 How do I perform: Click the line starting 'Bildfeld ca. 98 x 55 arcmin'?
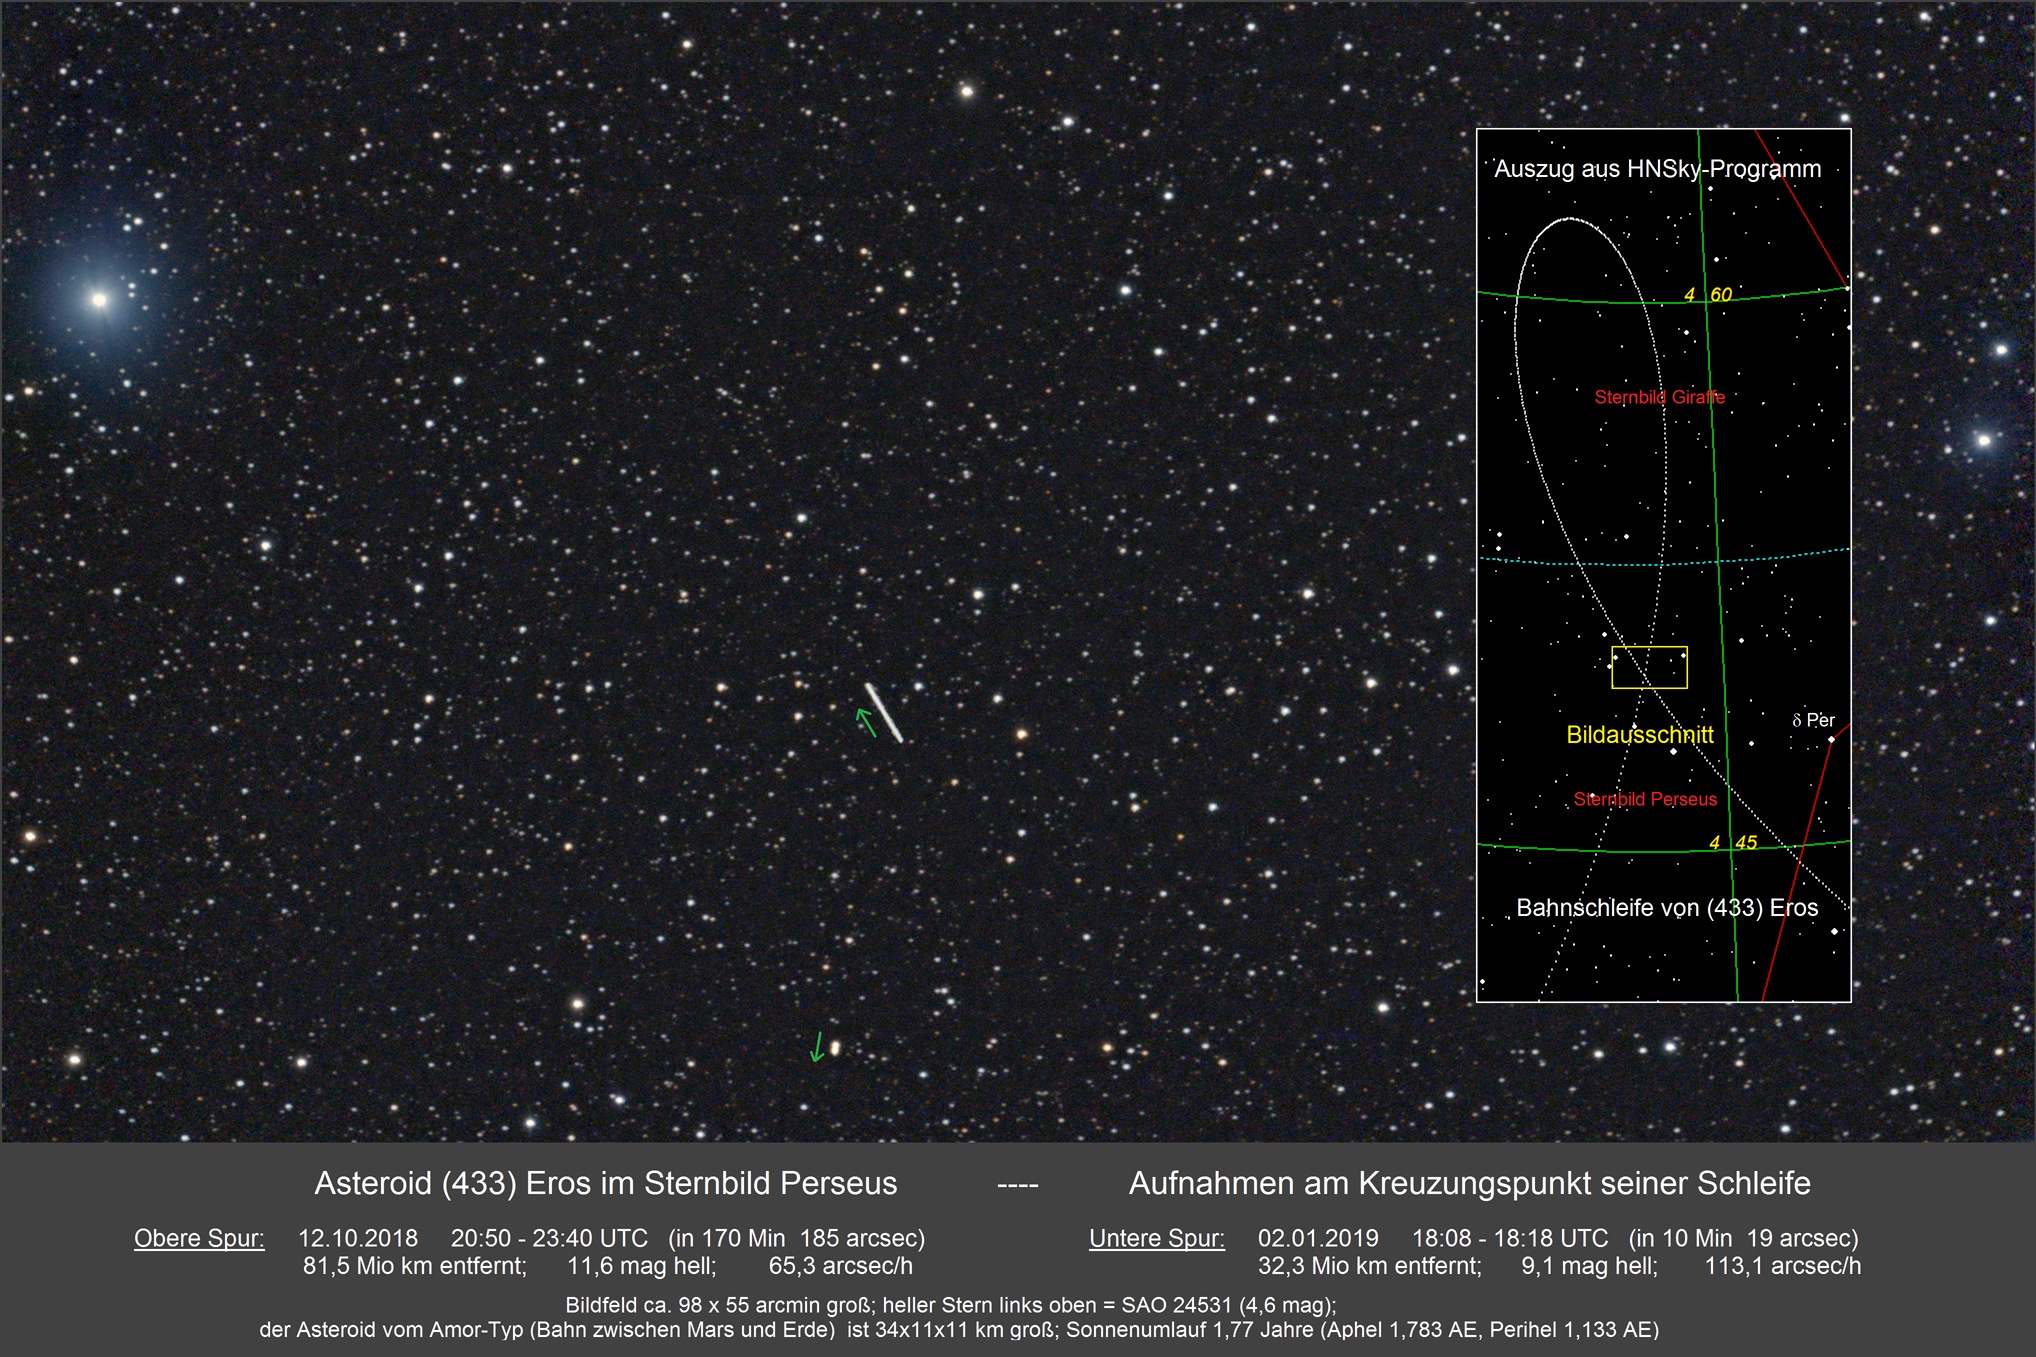pyautogui.click(x=951, y=1305)
